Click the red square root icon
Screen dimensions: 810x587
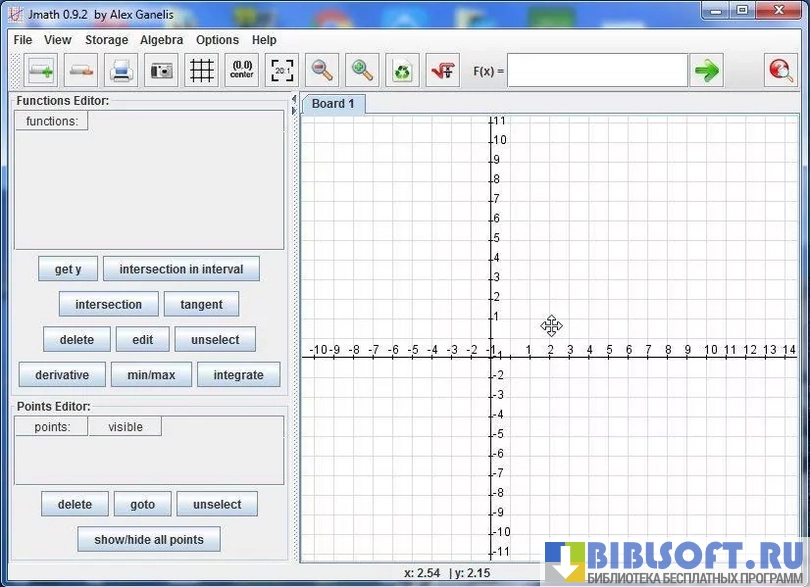click(x=442, y=71)
